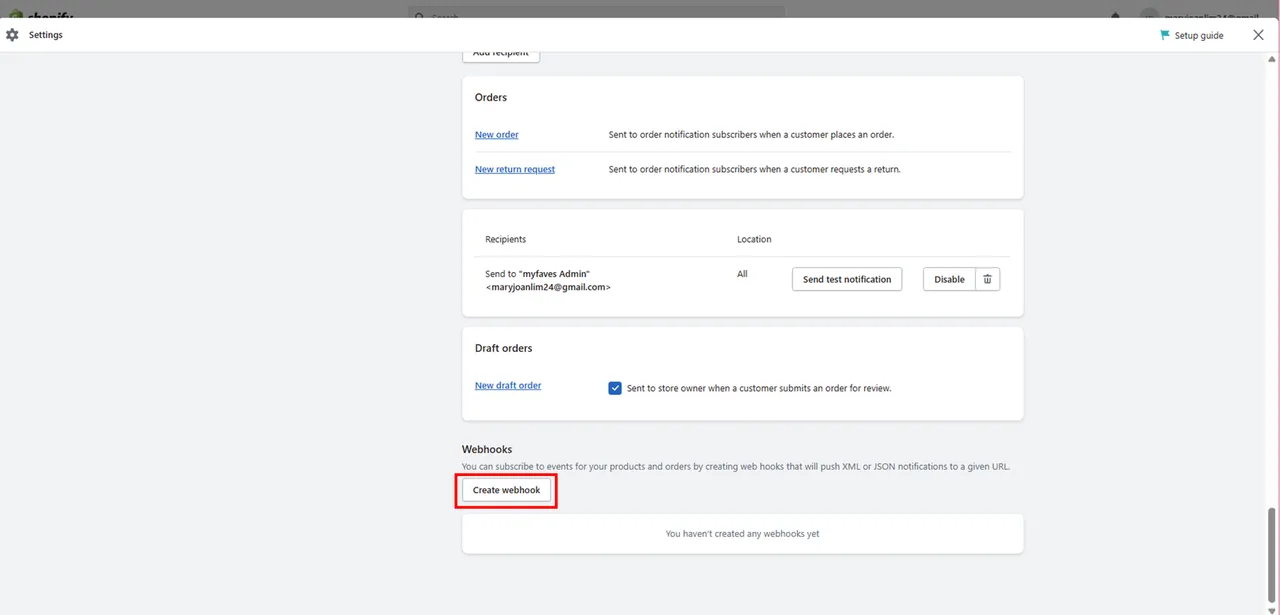This screenshot has width=1280, height=615.
Task: Open the New return request link
Action: point(514,170)
